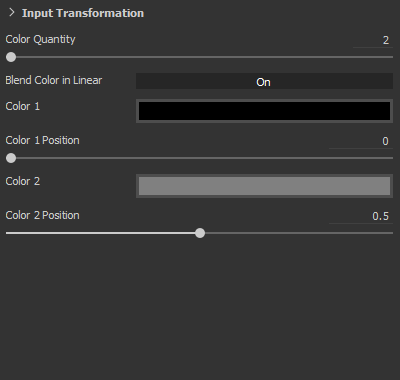The image size is (400, 380).
Task: Click the Color 1 Position value field
Action: (361, 141)
